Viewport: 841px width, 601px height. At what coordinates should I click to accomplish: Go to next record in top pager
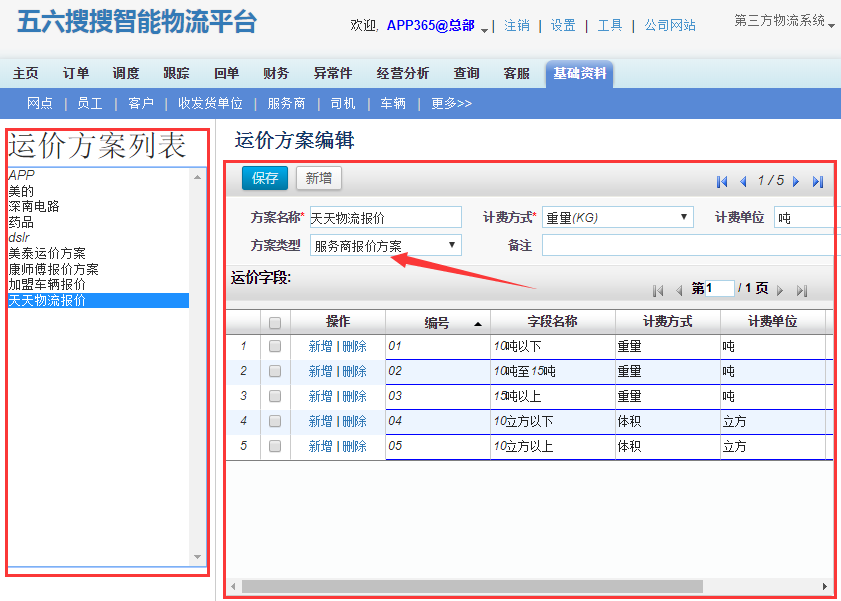click(x=796, y=182)
